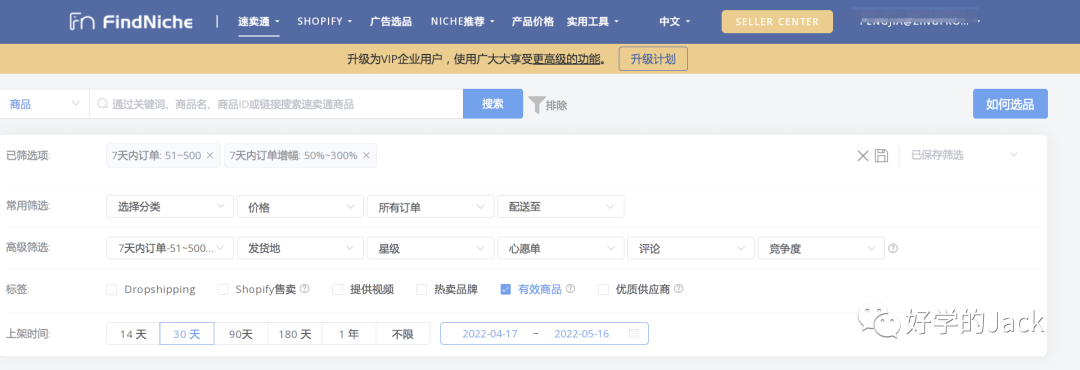This screenshot has height=370, width=1080.
Task: Open the calendar icon in the date range
Action: [x=634, y=333]
